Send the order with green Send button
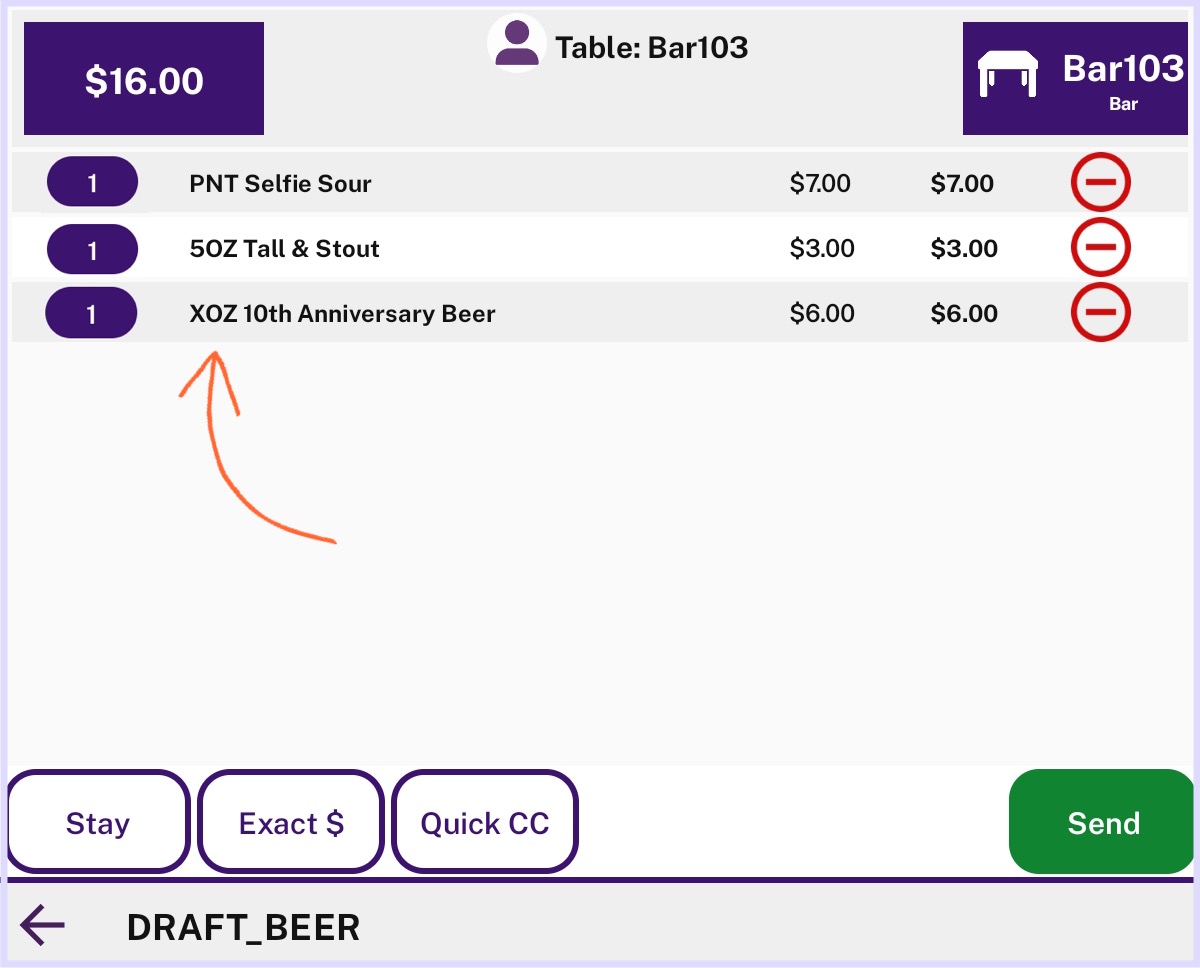The width and height of the screenshot is (1200, 968). tap(1103, 822)
